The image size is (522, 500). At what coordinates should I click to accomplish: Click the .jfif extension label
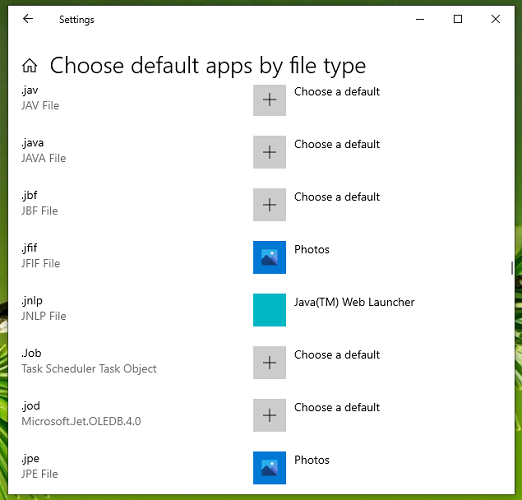tap(29, 248)
